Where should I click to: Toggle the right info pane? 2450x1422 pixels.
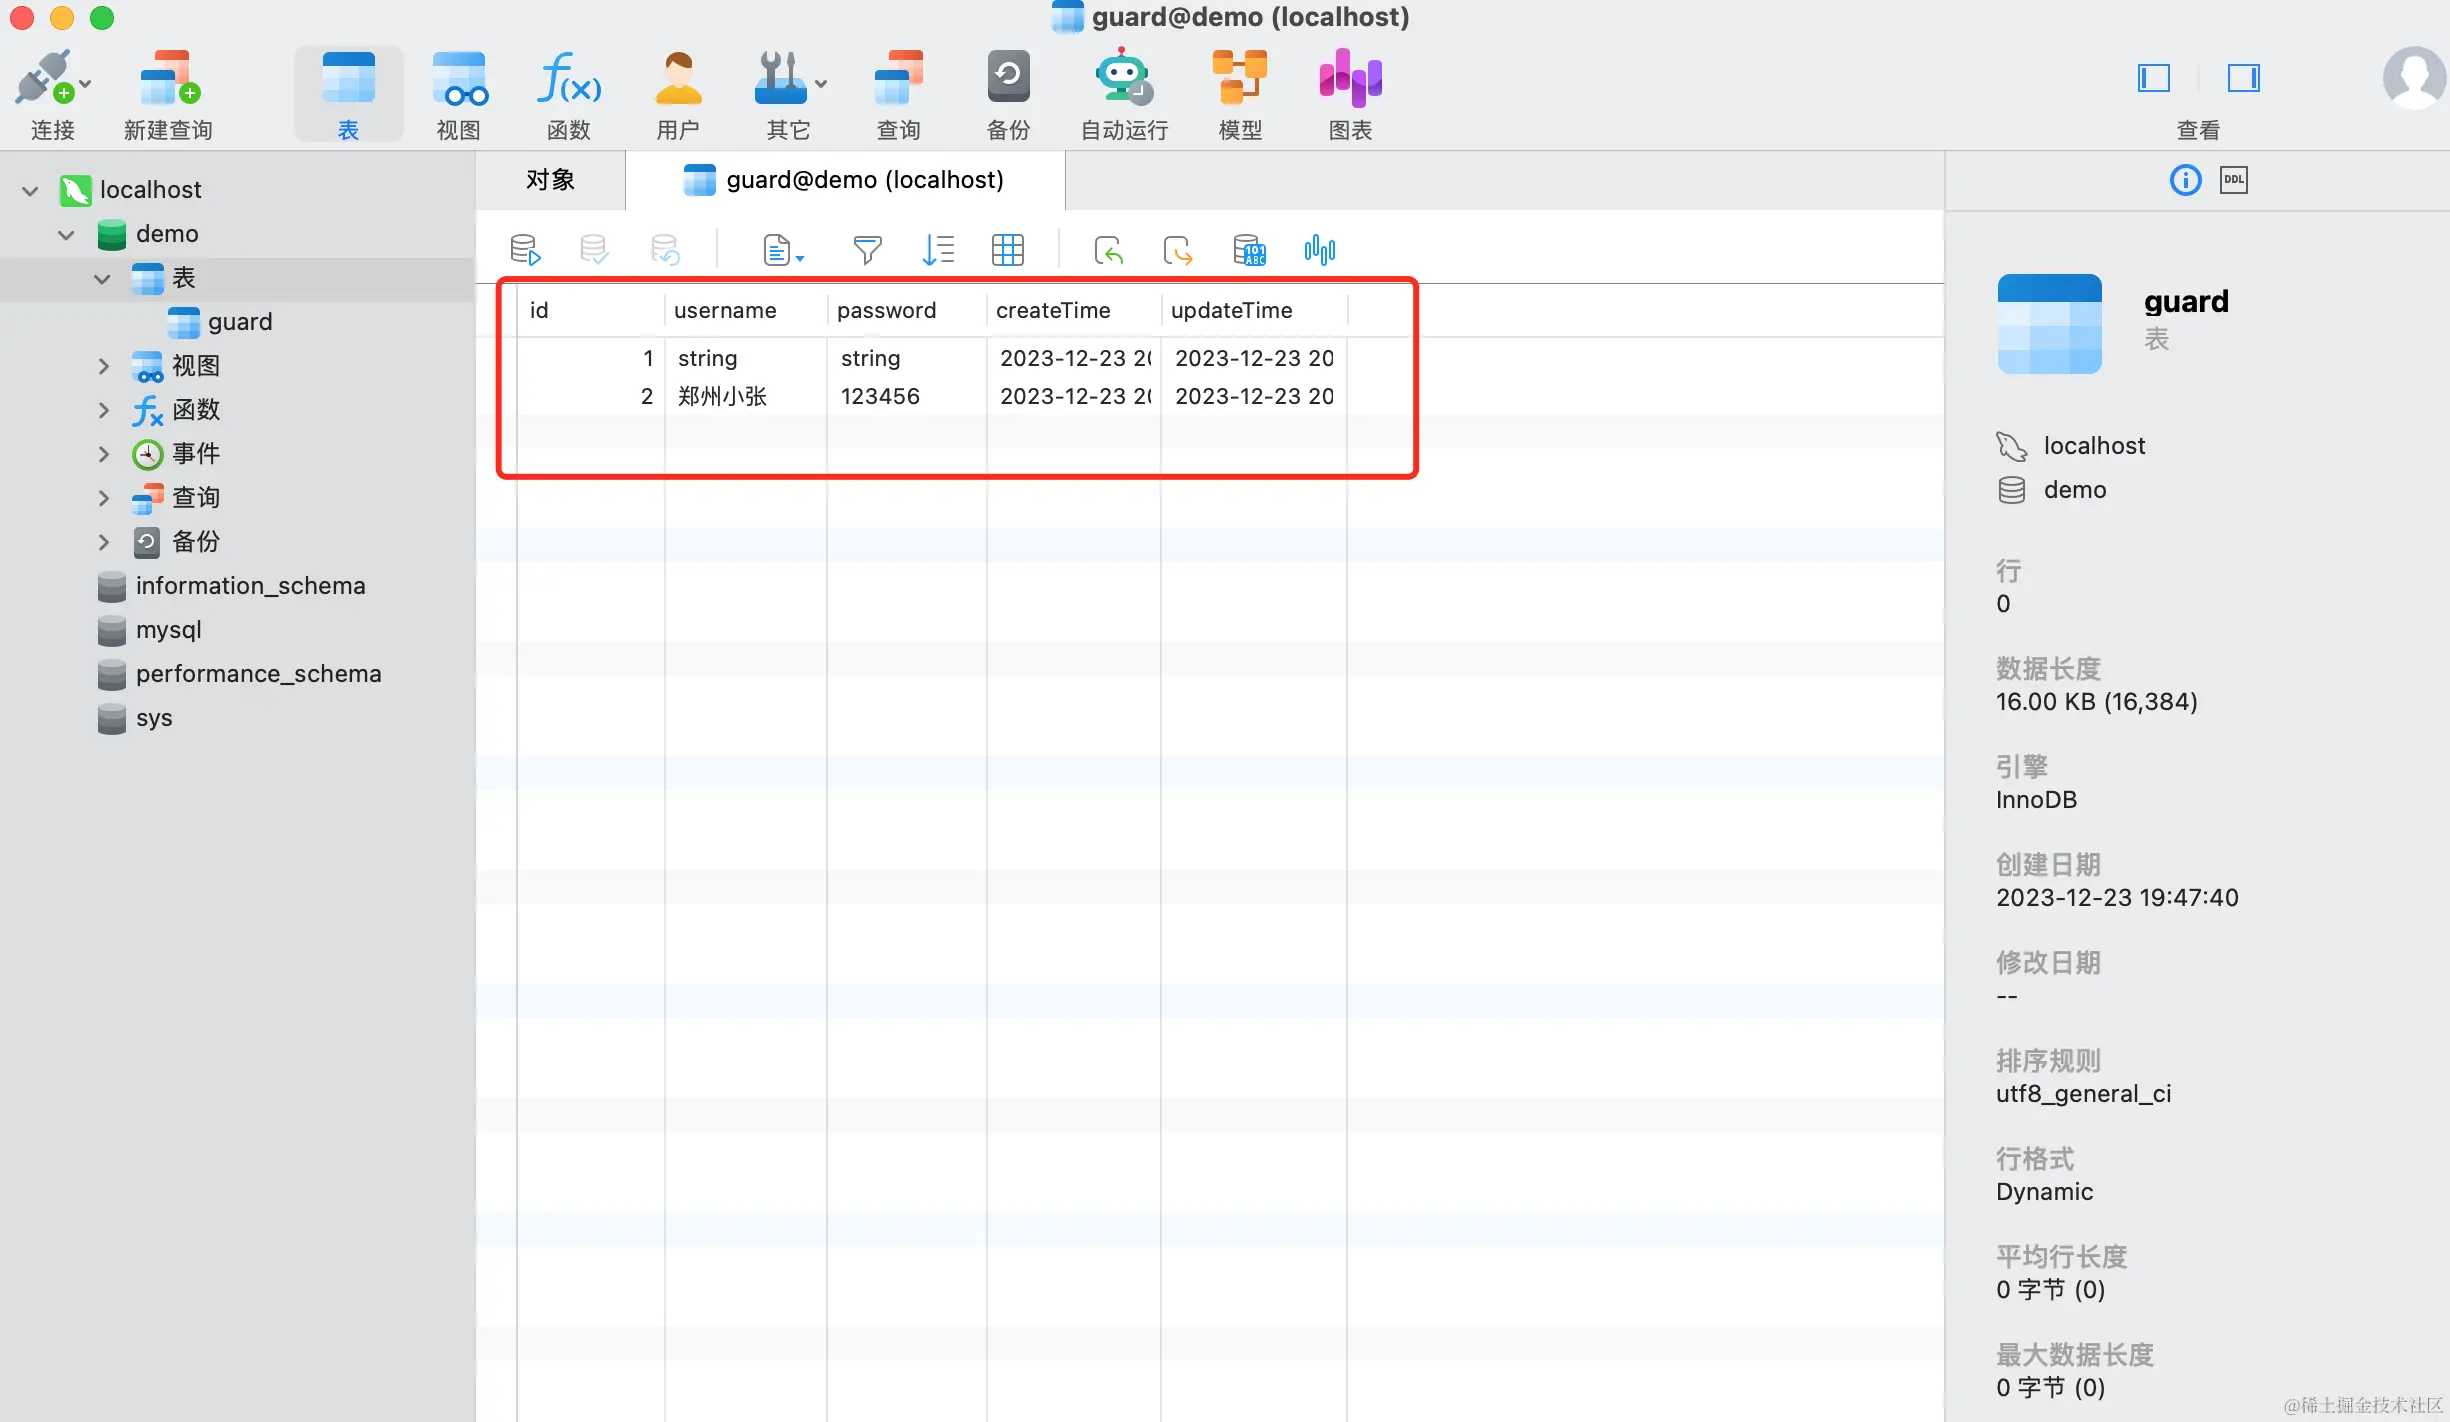coord(2243,78)
